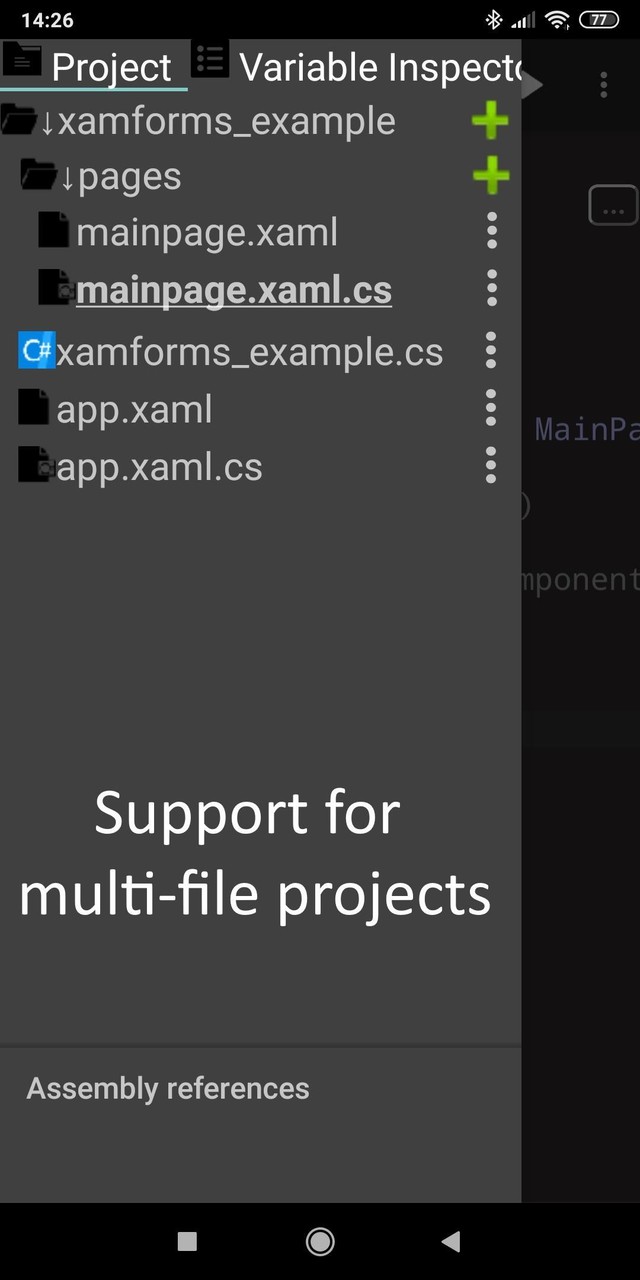This screenshot has height=1280, width=640.
Task: Switch to the Project tab
Action: pos(110,66)
